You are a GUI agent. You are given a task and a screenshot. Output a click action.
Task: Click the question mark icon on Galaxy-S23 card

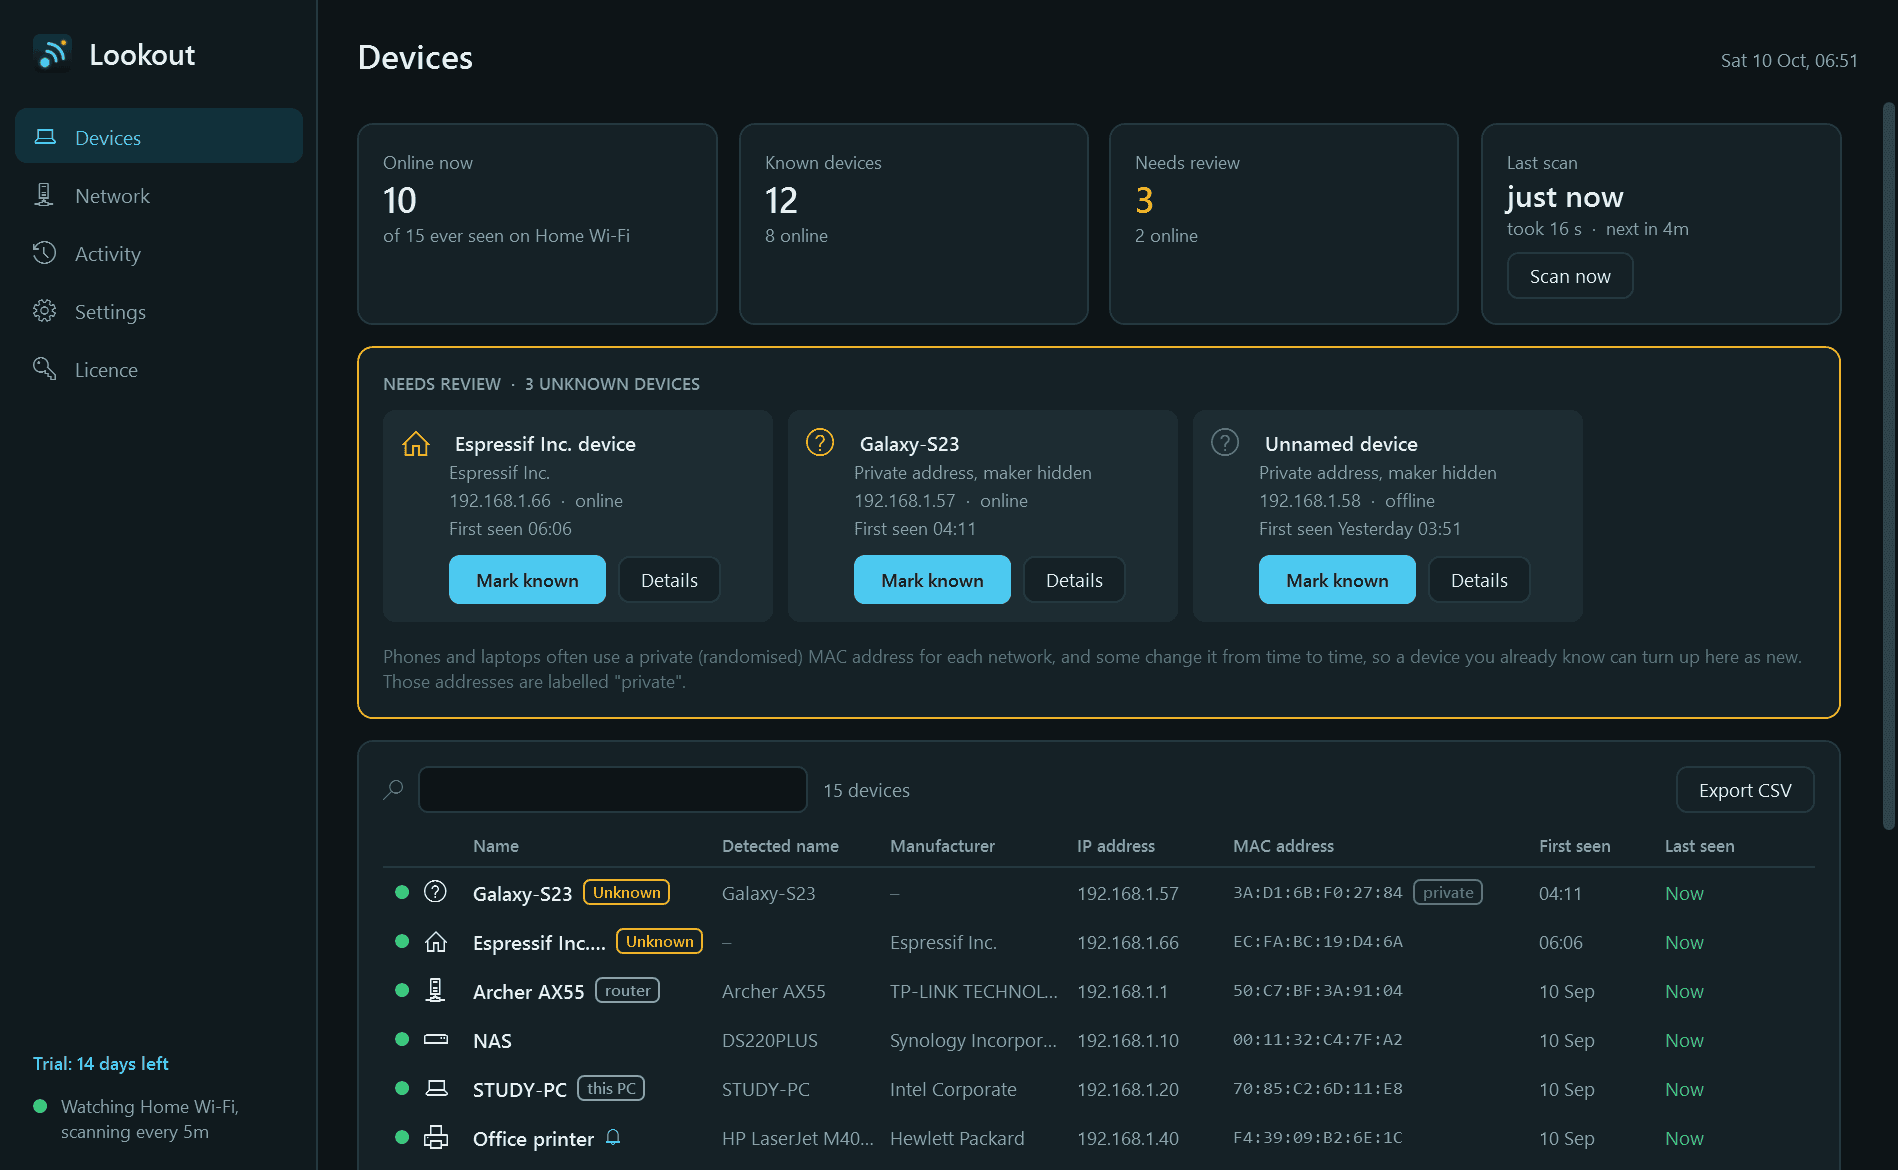point(820,442)
